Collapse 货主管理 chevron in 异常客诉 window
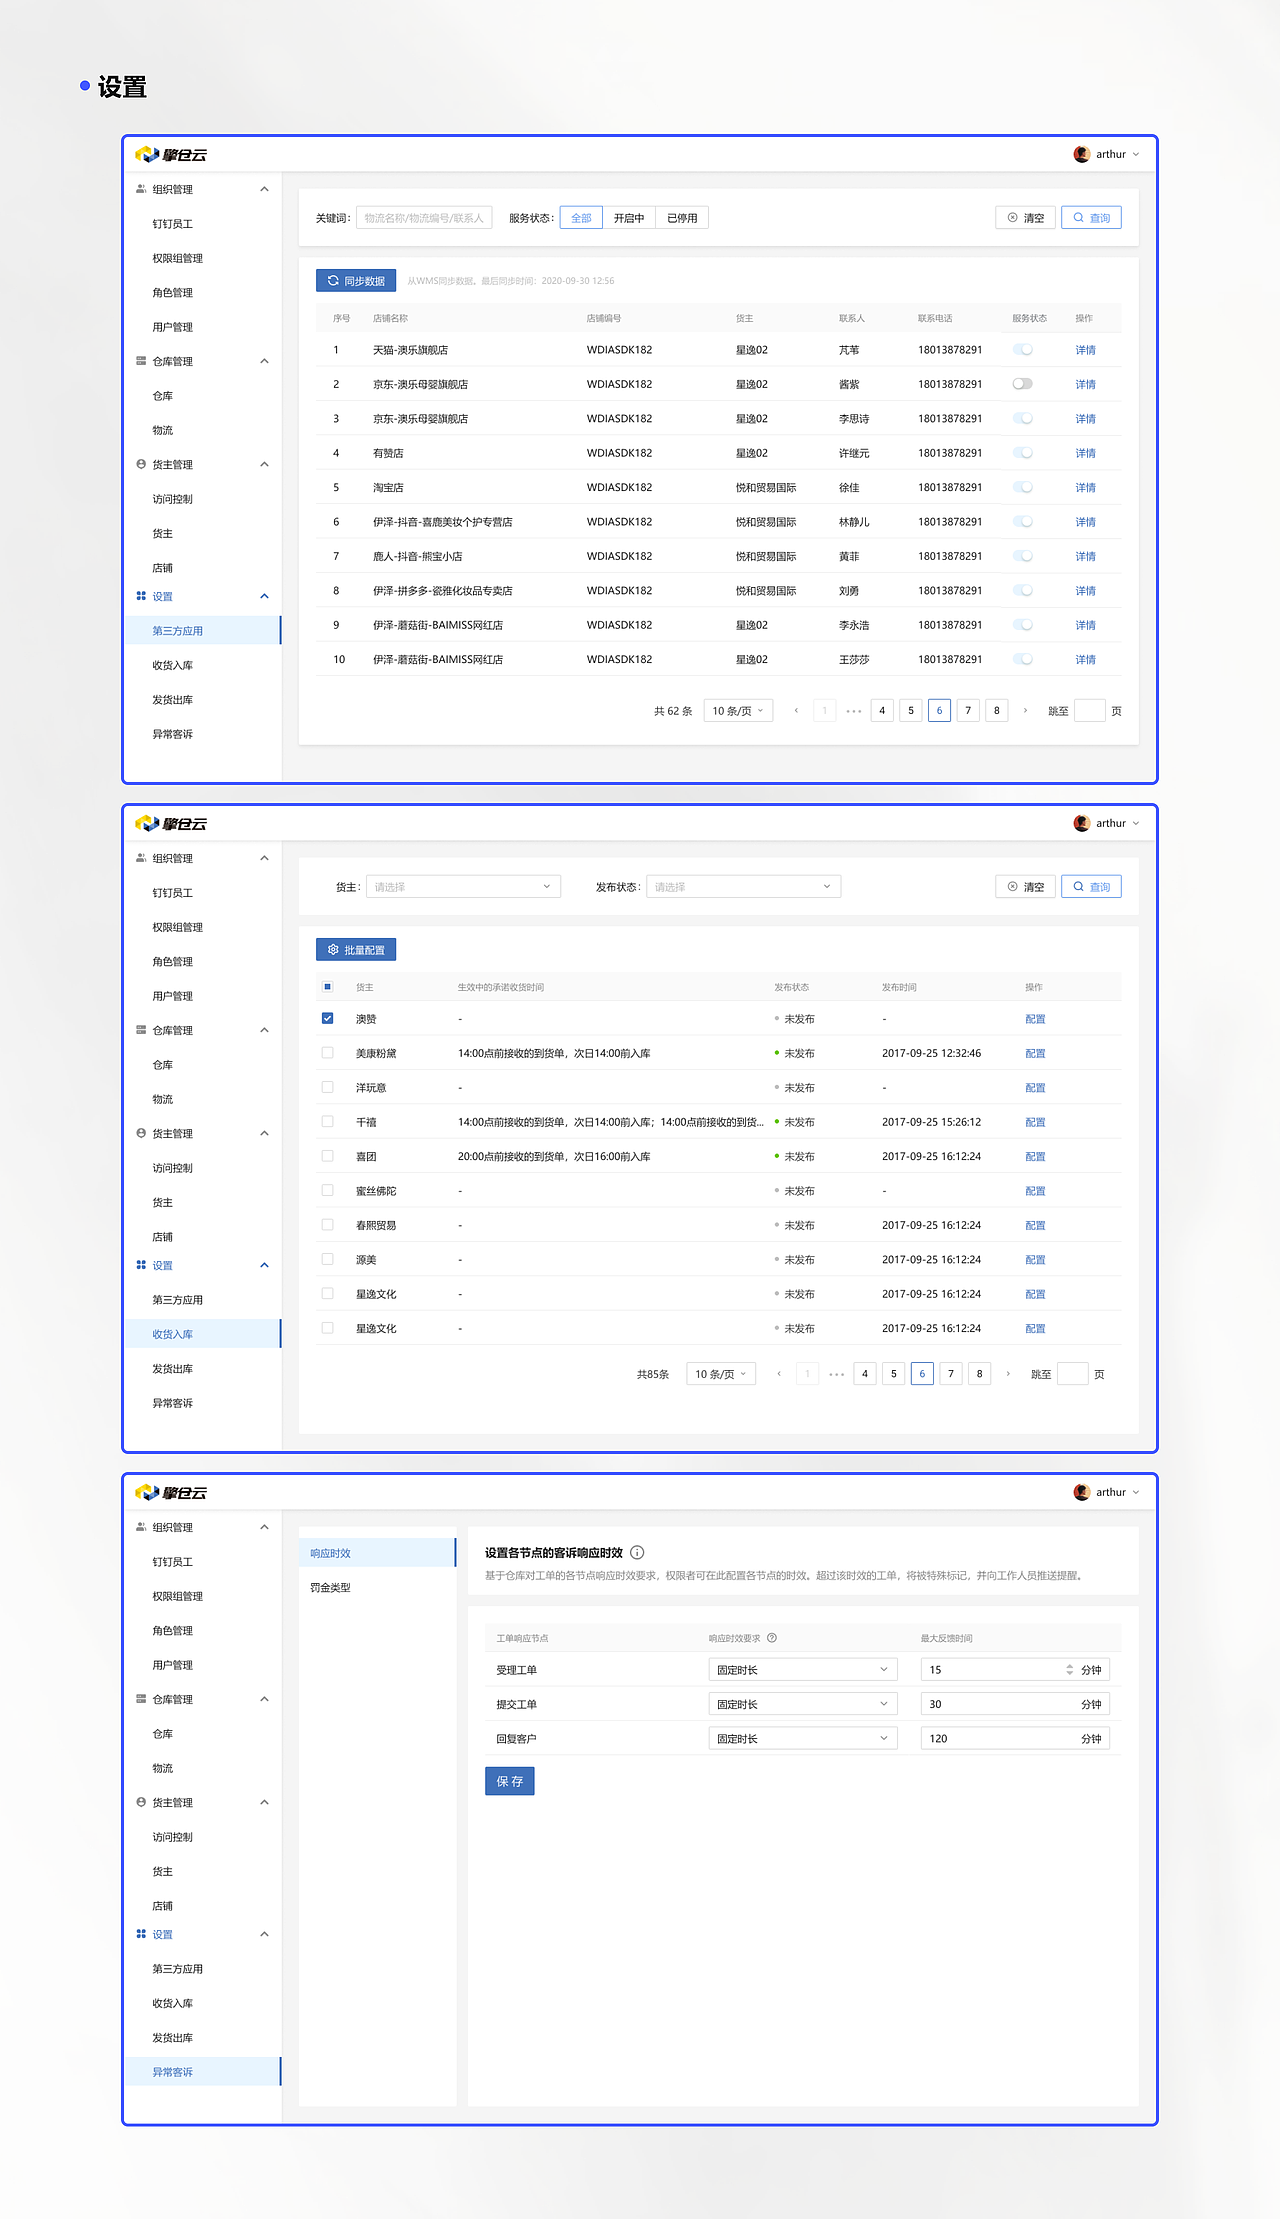This screenshot has width=1280, height=2219. tap(264, 1802)
